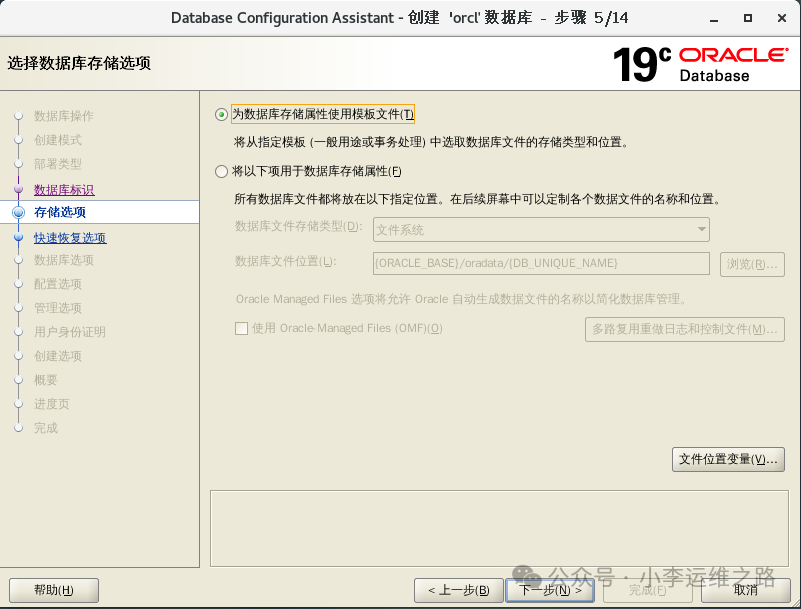Click the 部署类型 step label
Viewport: 801px width, 609px height.
pyautogui.click(x=58, y=164)
